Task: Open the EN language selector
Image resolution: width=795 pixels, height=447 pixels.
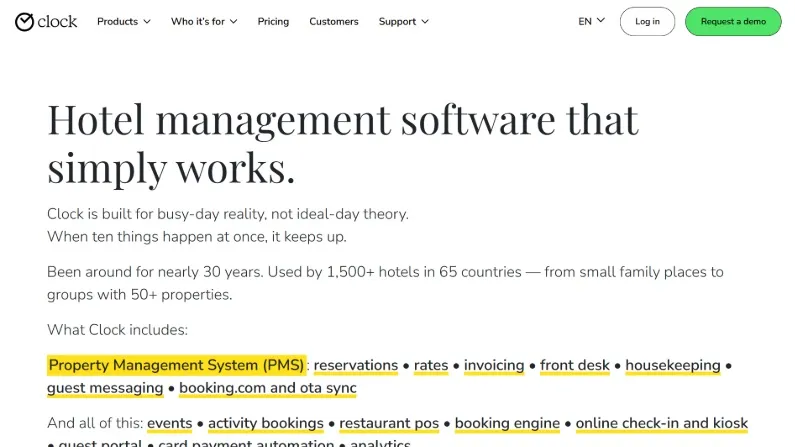Action: tap(591, 21)
